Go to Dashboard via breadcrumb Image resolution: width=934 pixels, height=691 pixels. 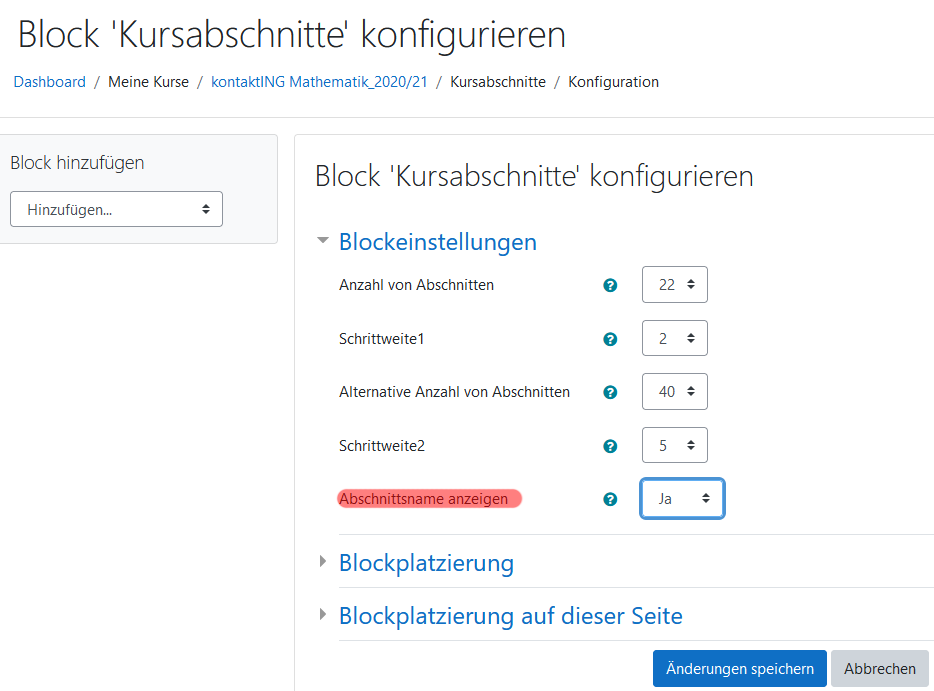click(x=50, y=82)
